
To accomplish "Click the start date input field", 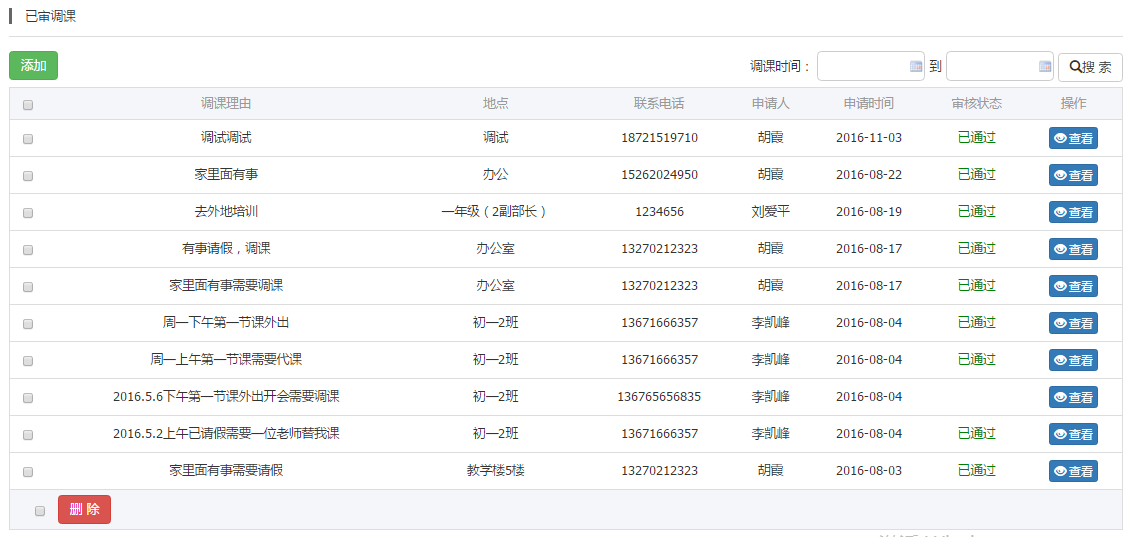I will tap(862, 66).
